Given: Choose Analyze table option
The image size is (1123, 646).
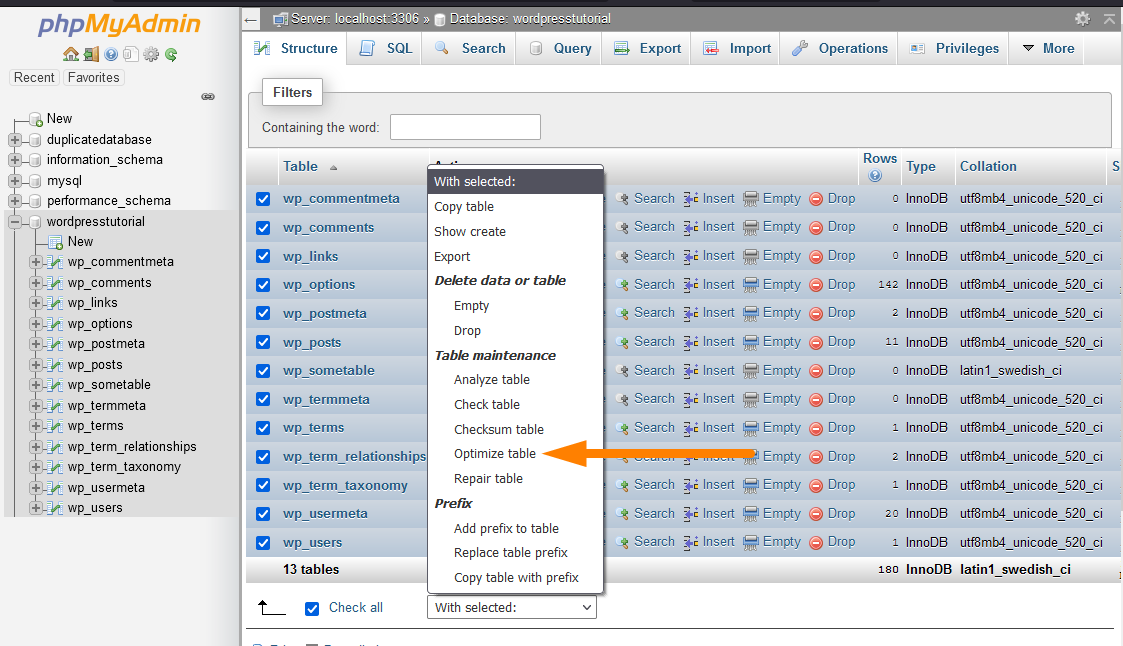Looking at the screenshot, I should pos(491,380).
